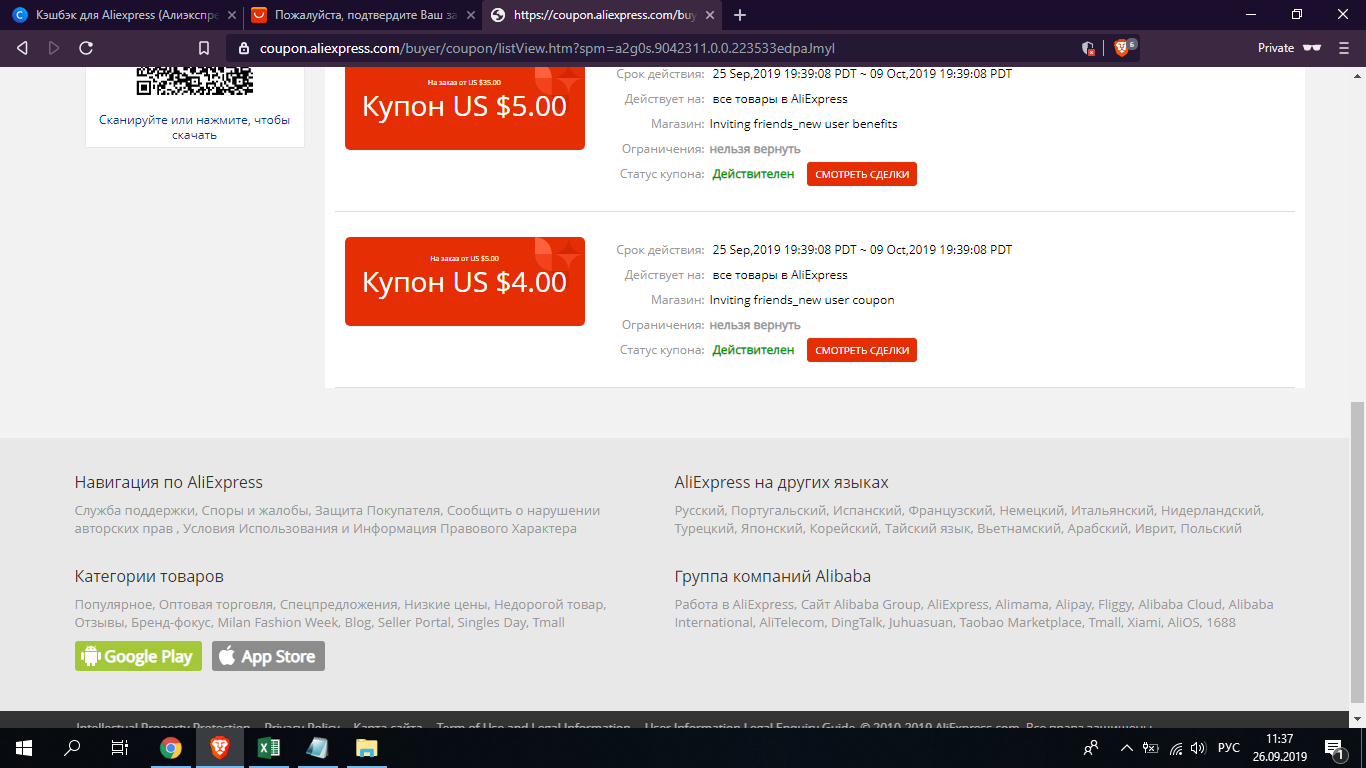Click the App Store download badge
The image size is (1366, 768).
point(268,656)
